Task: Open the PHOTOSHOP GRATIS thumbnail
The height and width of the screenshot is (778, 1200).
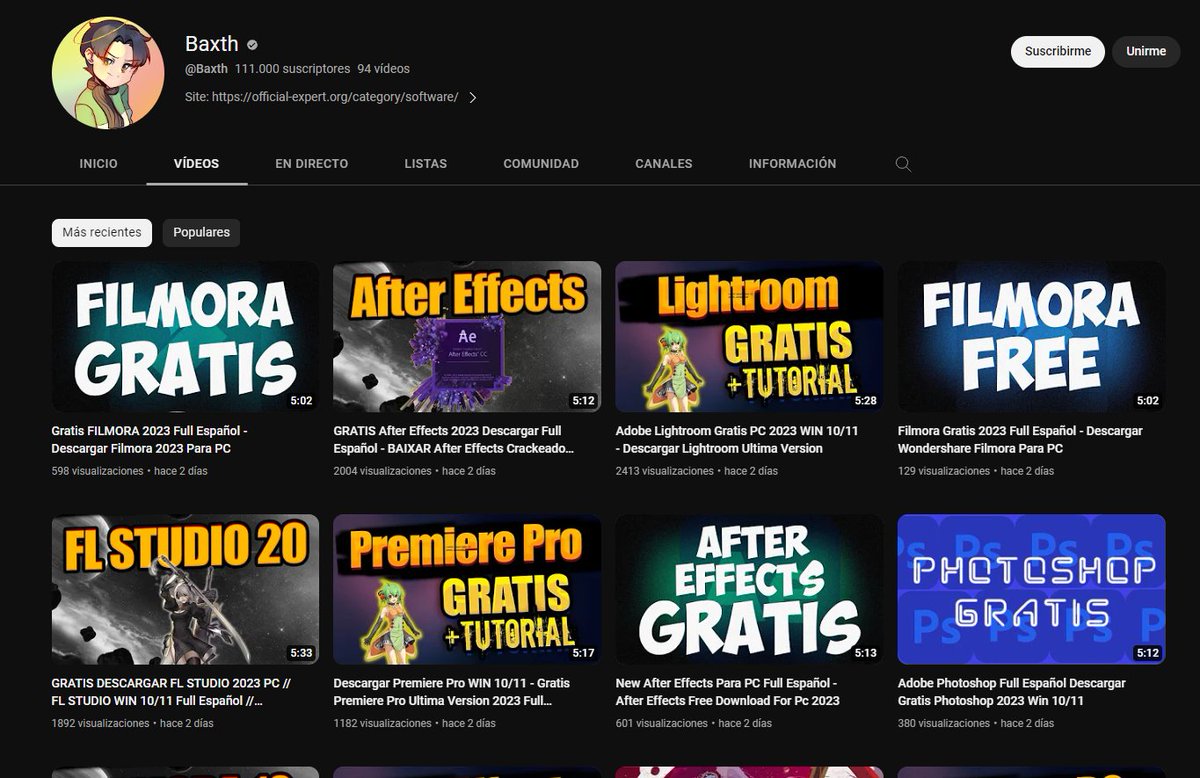Action: (x=1031, y=589)
